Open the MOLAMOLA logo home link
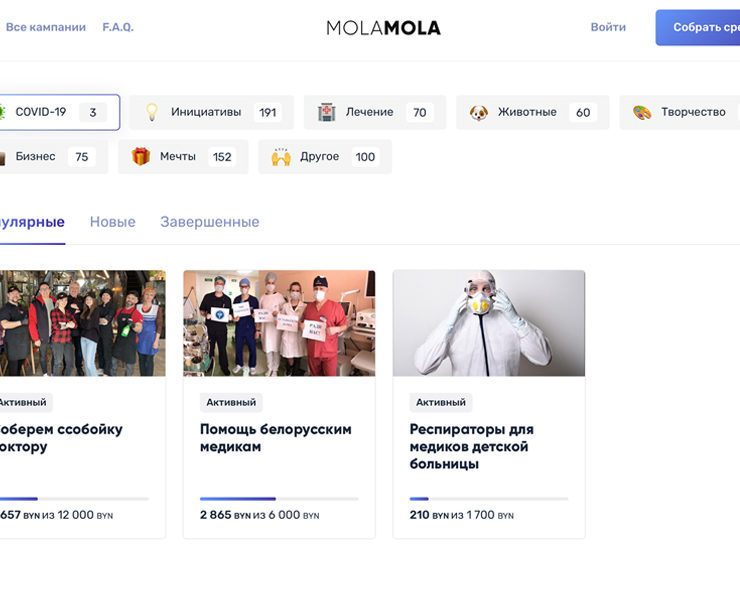 click(x=383, y=28)
